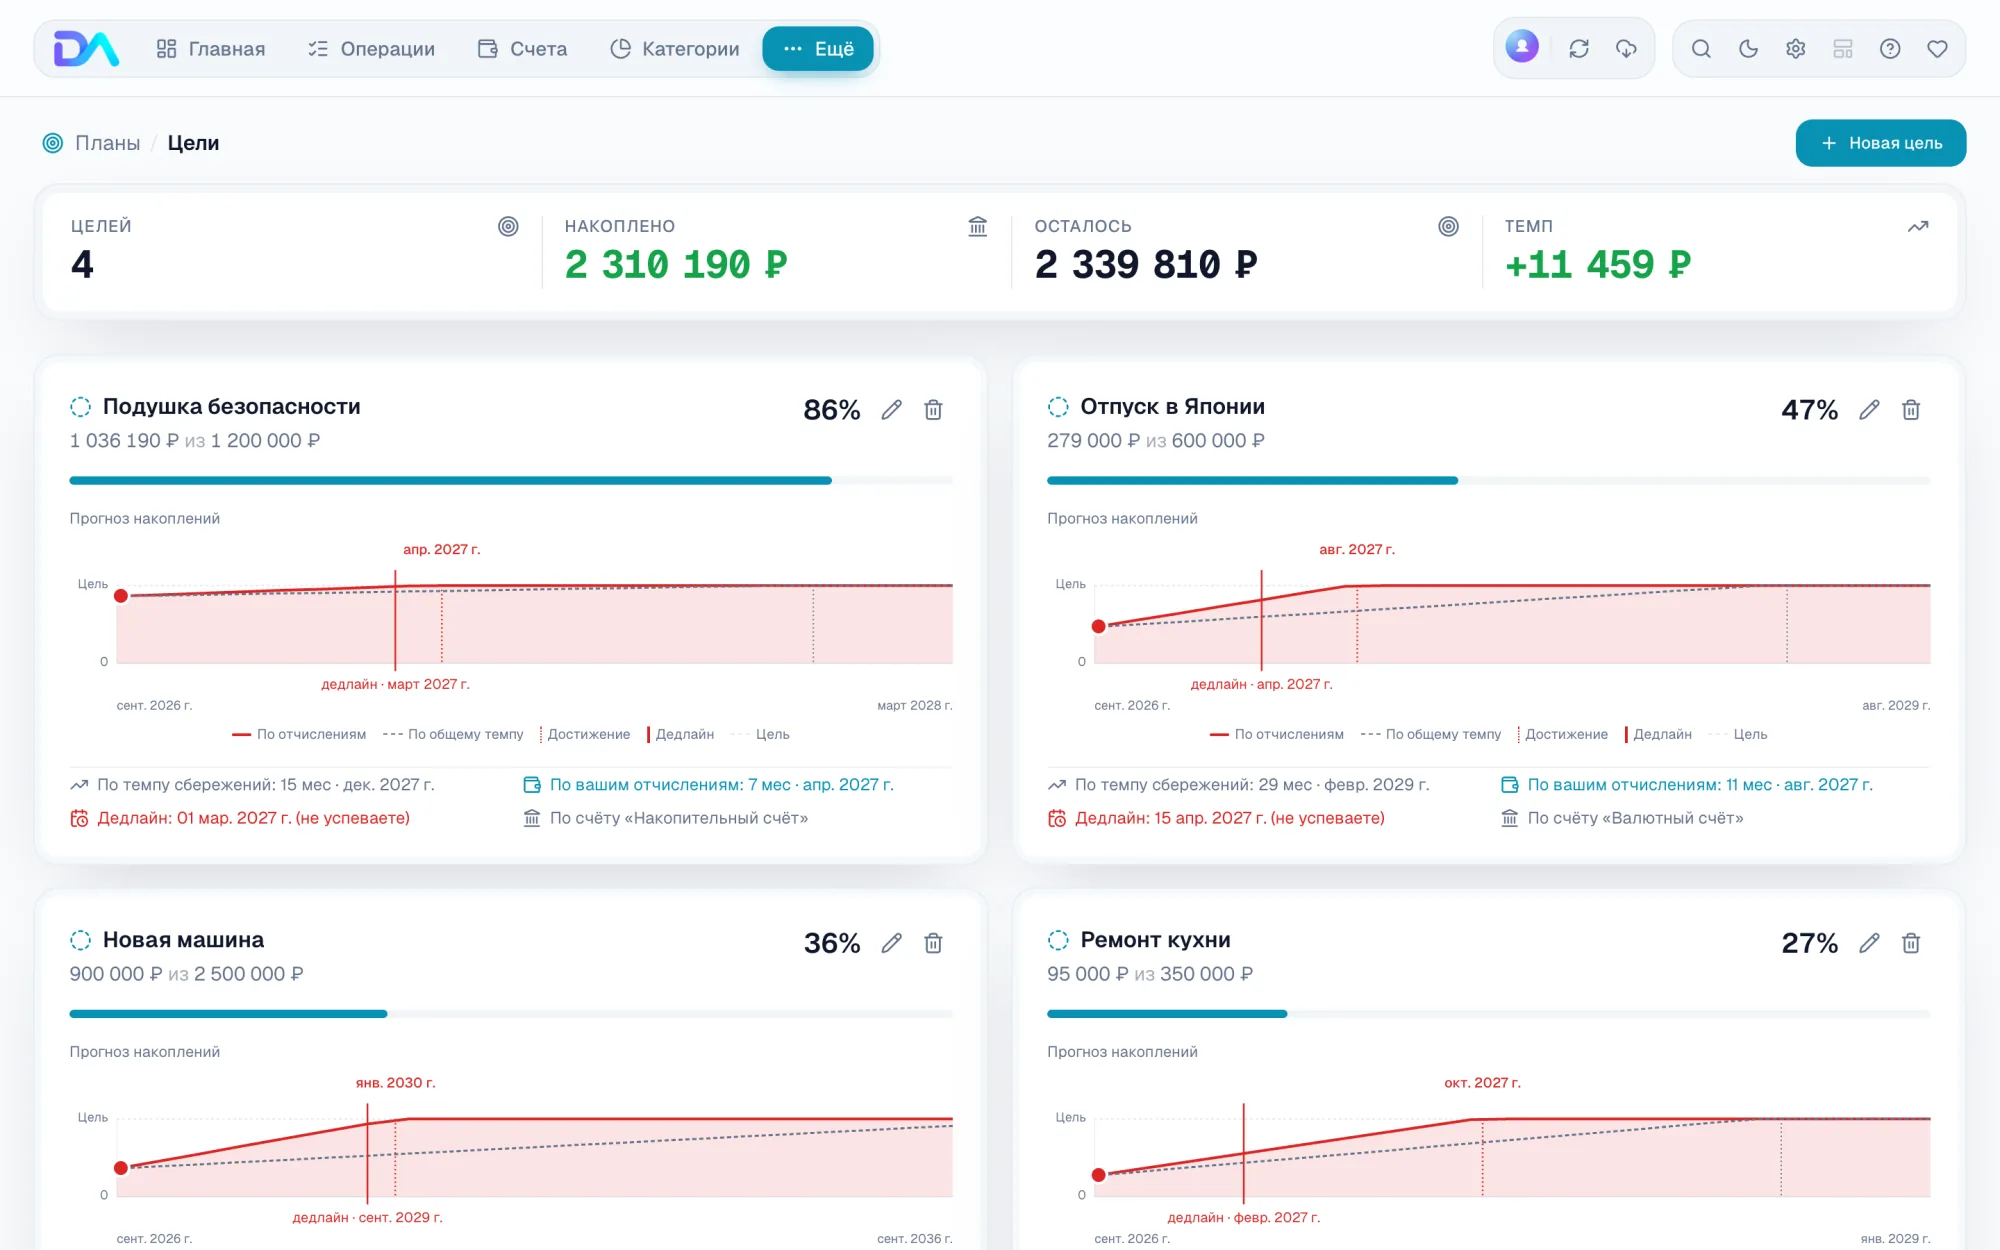Open the Операции tab

click(371, 49)
